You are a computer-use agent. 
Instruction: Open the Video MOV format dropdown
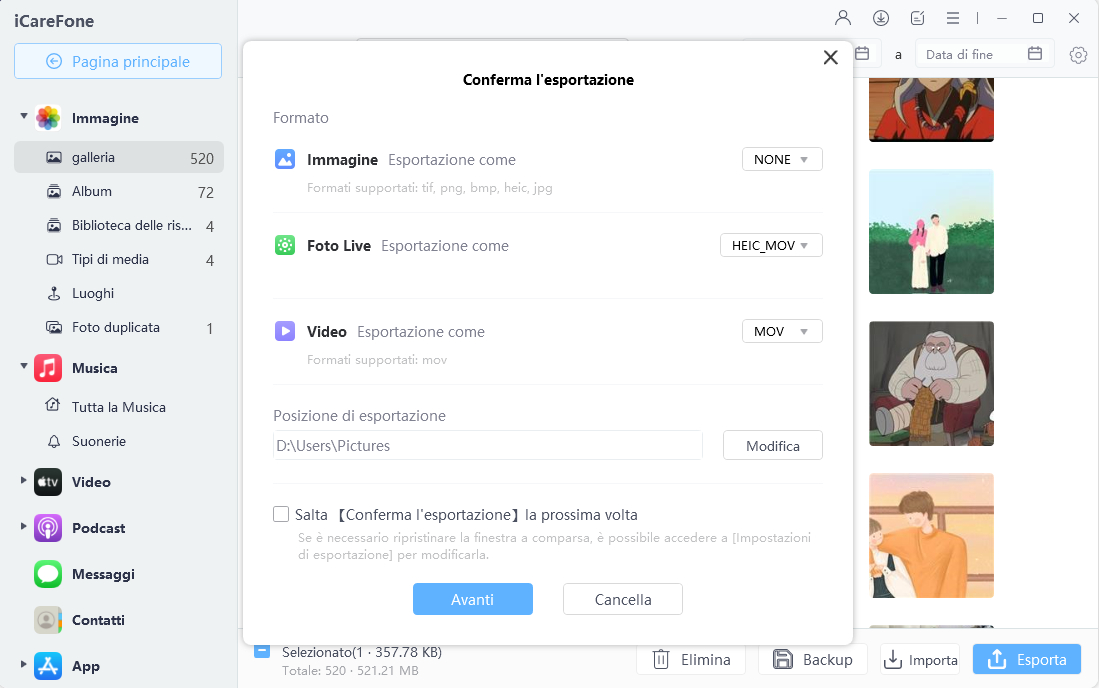[782, 332]
